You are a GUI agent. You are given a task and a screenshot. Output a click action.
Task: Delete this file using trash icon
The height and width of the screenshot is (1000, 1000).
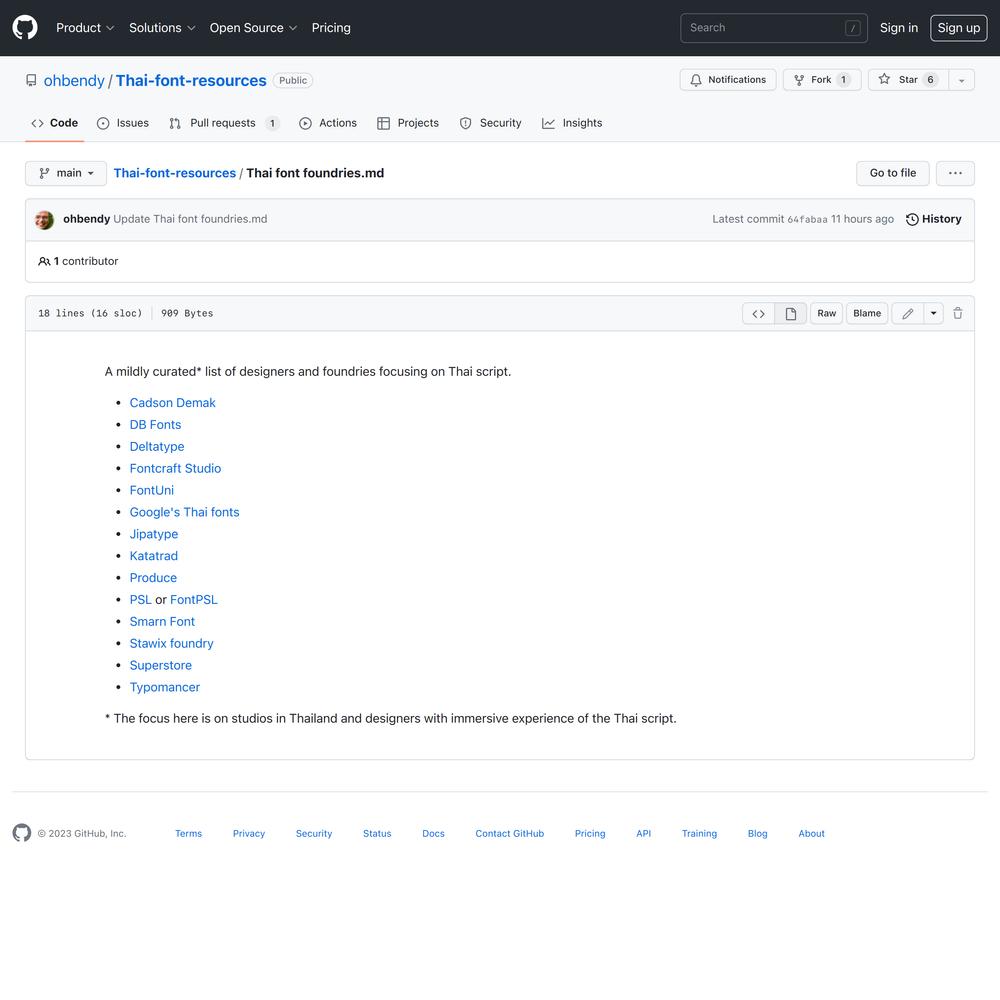(957, 313)
